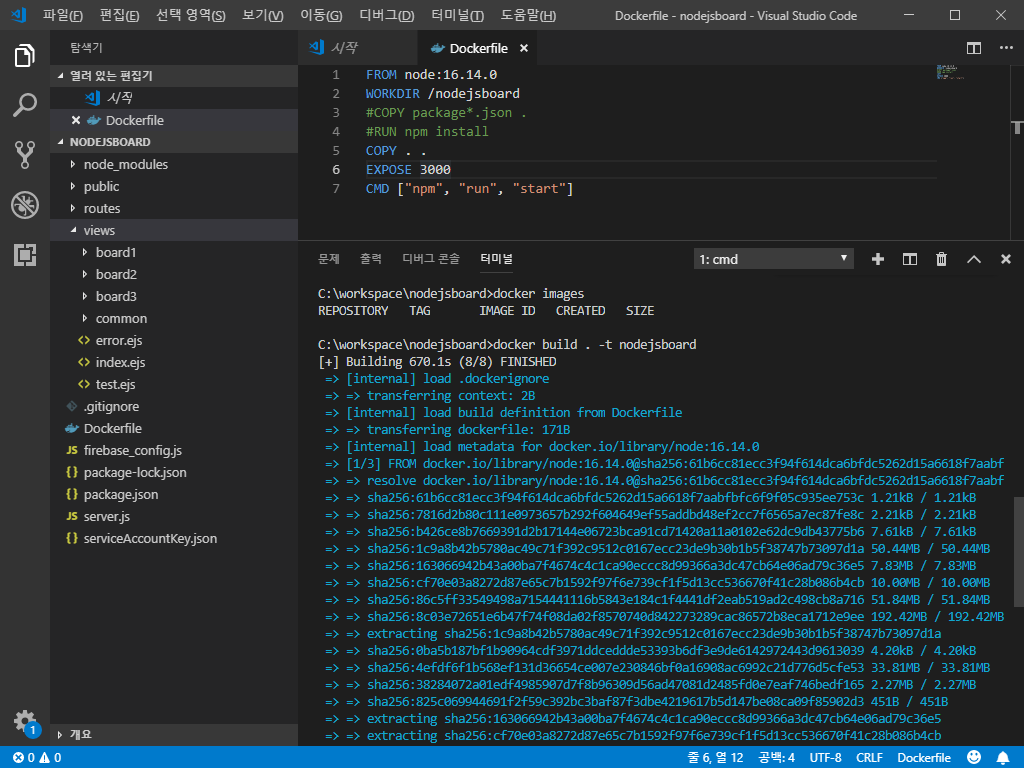
Task: Maximize panel with the up chevron
Action: 974,259
